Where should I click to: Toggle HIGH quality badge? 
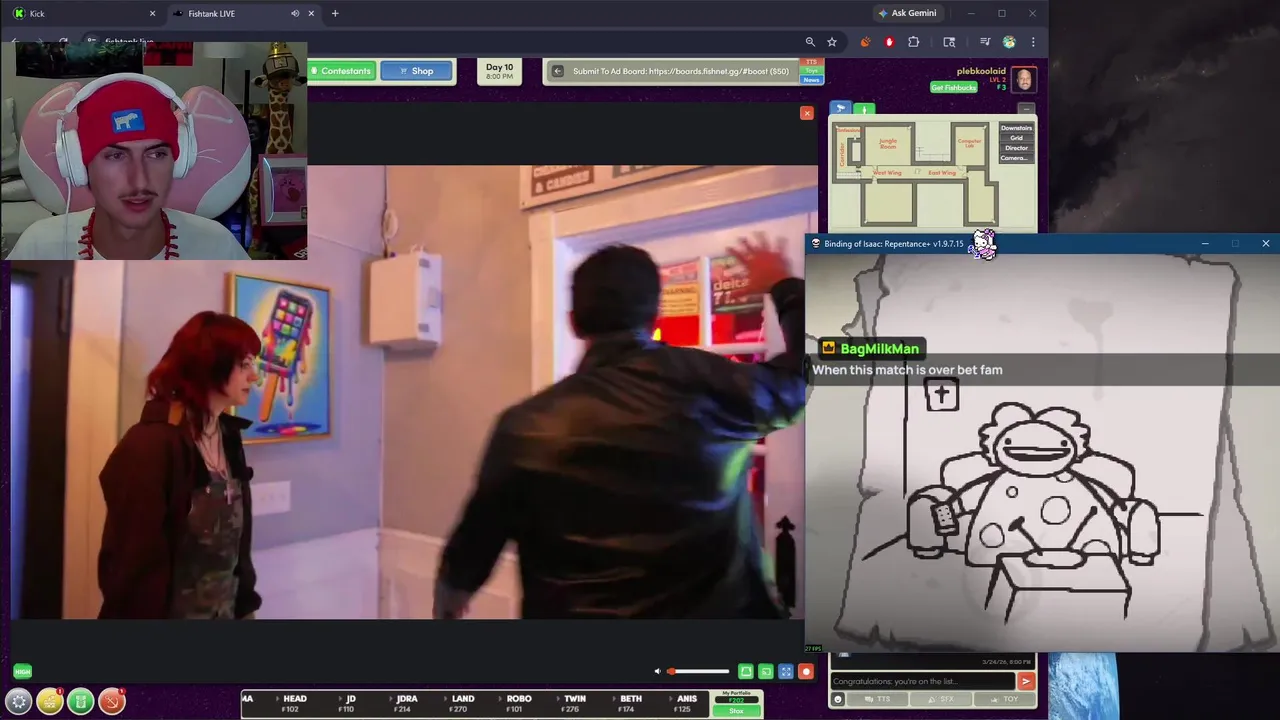pyautogui.click(x=22, y=672)
